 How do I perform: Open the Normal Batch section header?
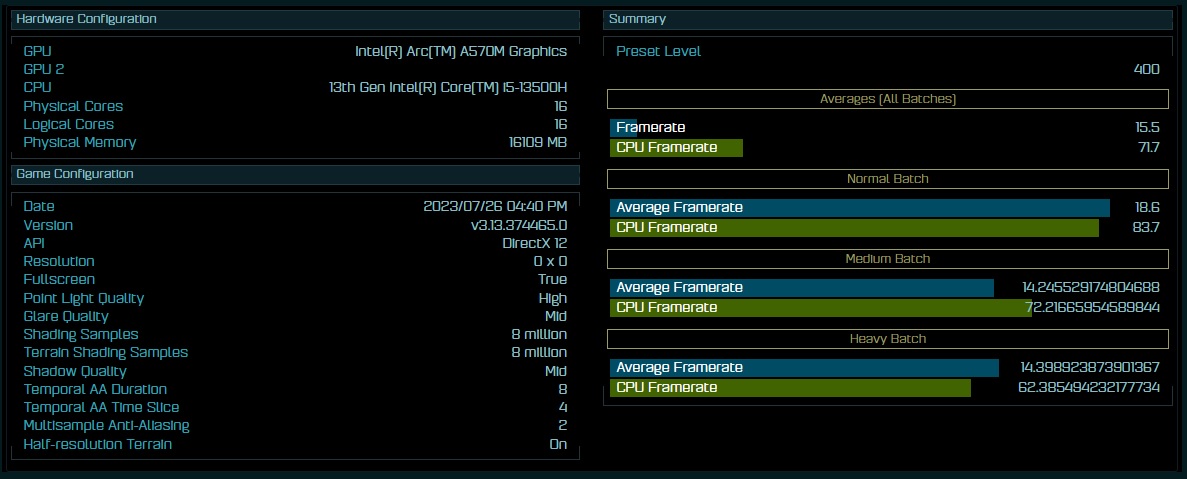[x=888, y=179]
